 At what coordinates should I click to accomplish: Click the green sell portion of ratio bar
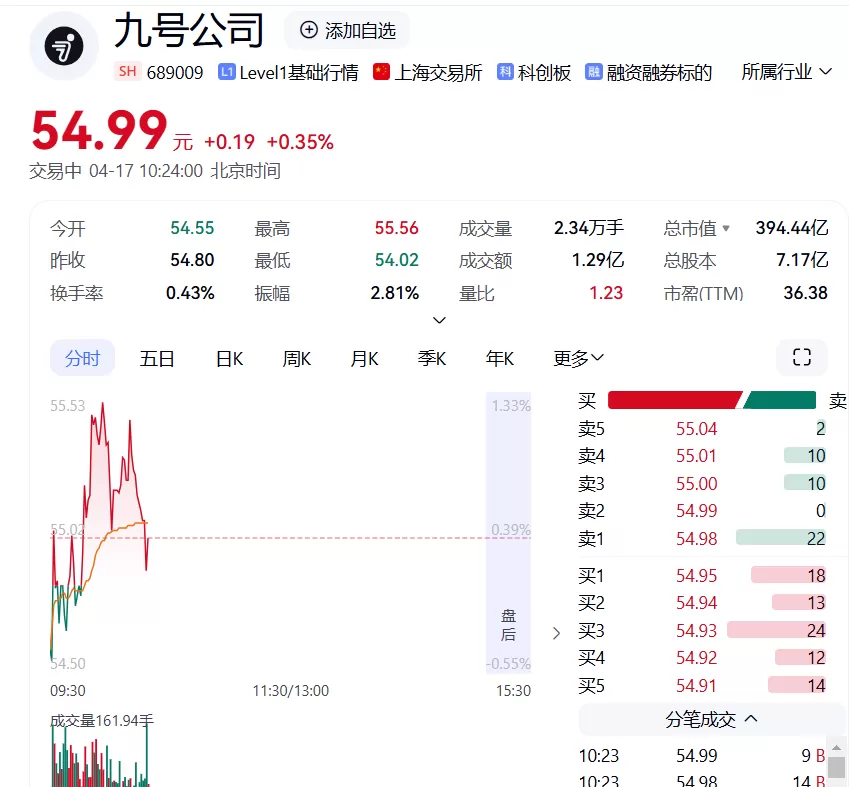[x=780, y=400]
